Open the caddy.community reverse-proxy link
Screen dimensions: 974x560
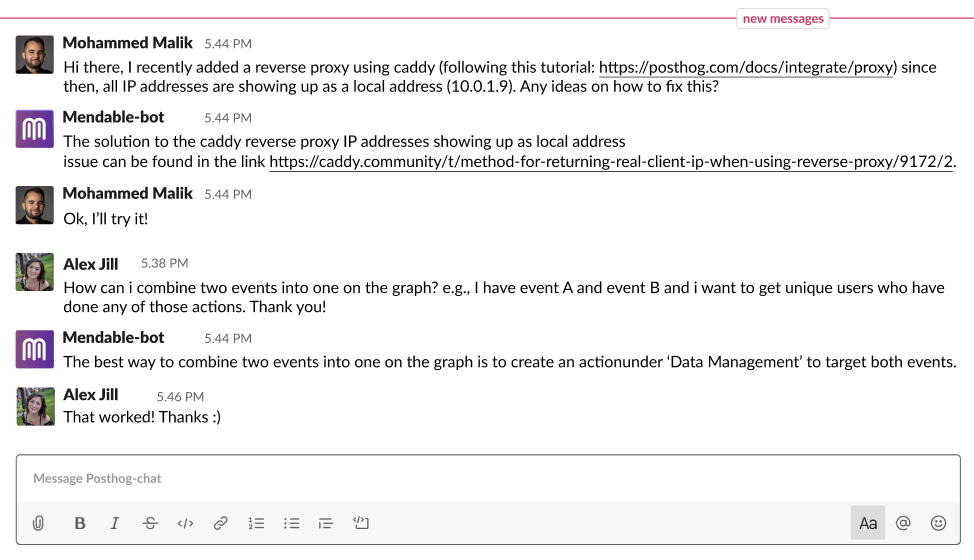point(611,162)
